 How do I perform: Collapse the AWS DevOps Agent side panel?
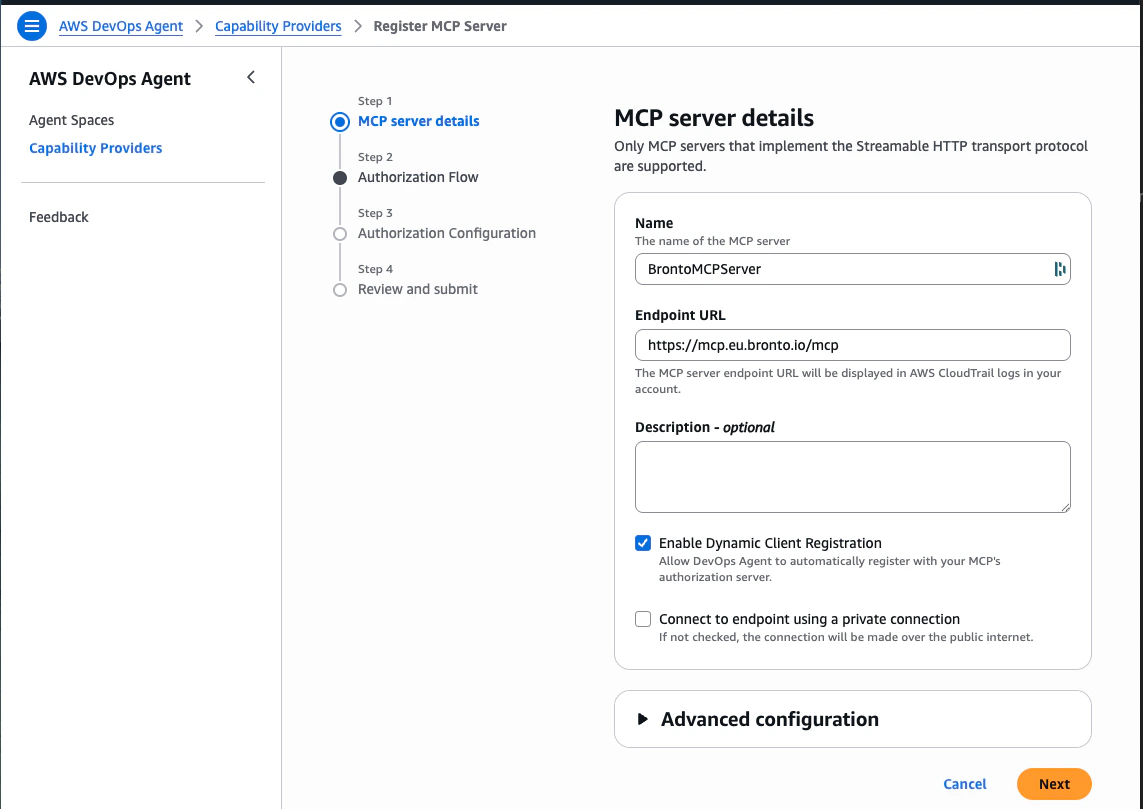251,77
